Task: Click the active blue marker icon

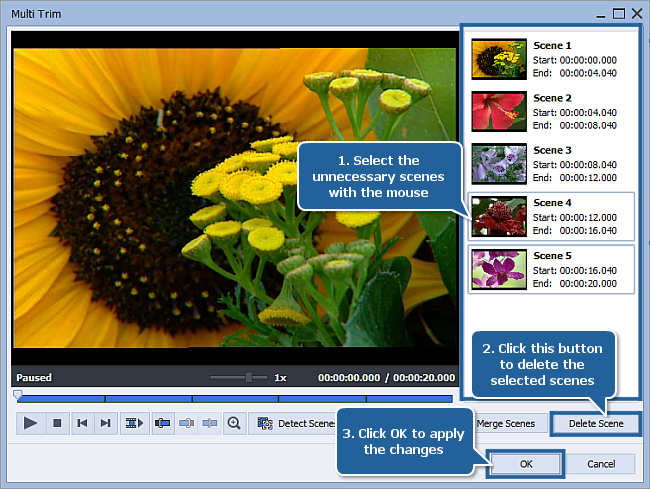Action: tap(162, 423)
